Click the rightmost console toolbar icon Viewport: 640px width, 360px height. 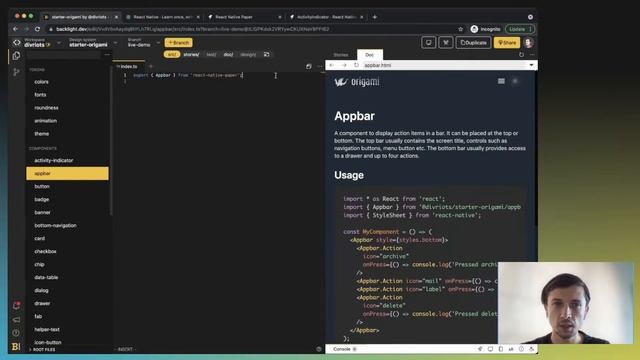click(531, 349)
